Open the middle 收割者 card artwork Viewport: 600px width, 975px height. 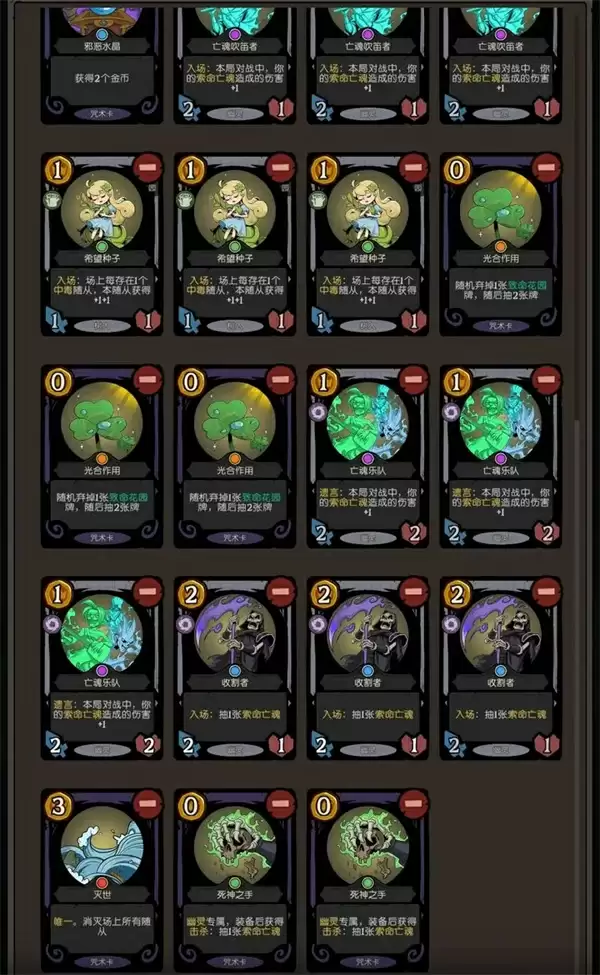click(368, 635)
